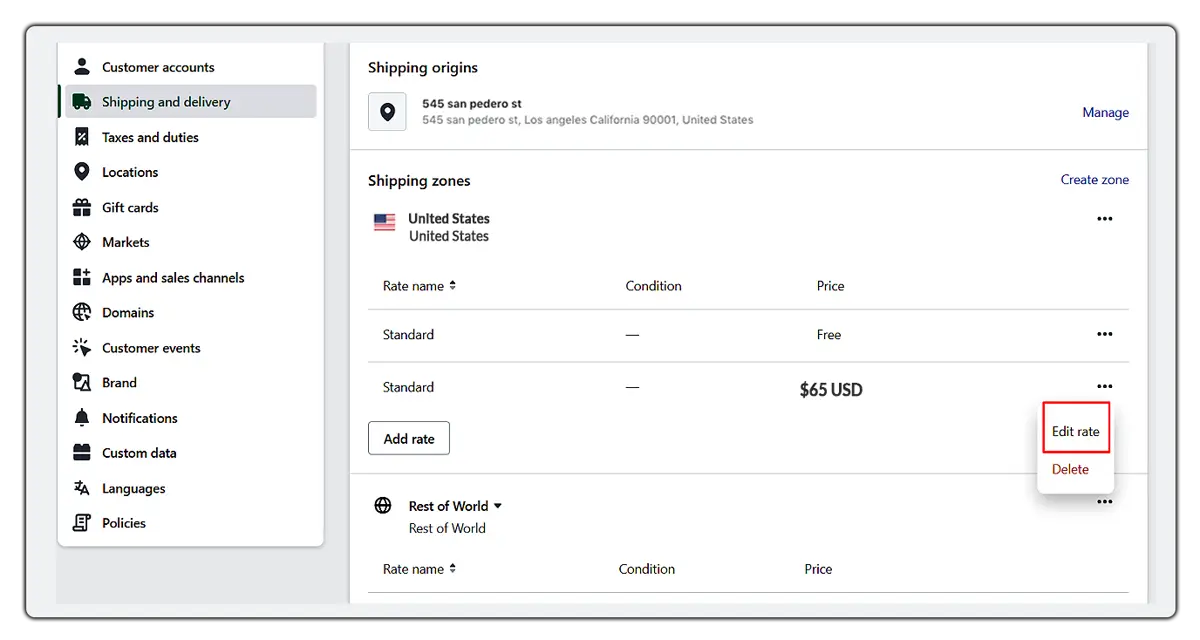Click the Standard rate name in Free row
This screenshot has width=1200, height=640.
click(408, 335)
